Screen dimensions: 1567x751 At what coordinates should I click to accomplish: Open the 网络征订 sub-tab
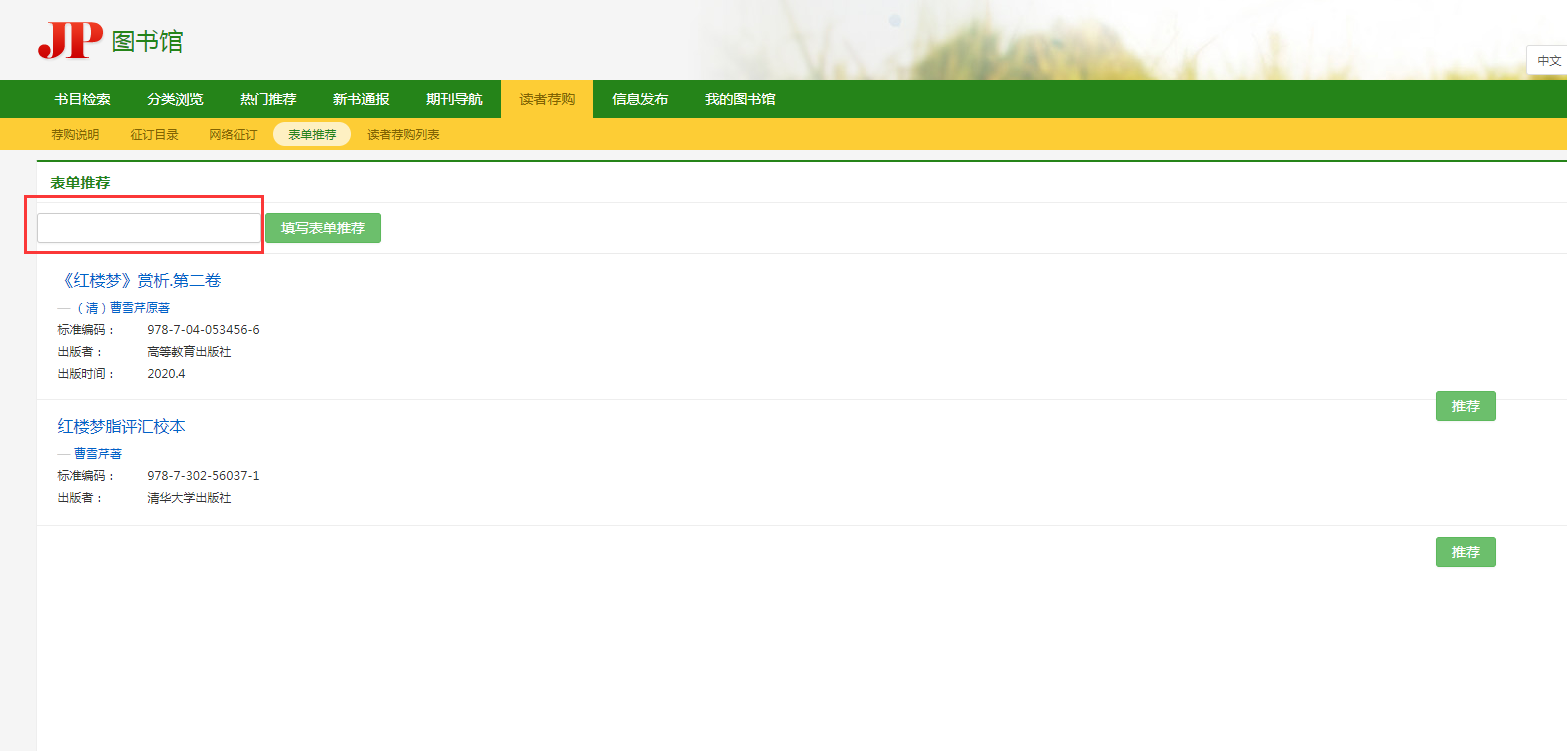point(233,134)
